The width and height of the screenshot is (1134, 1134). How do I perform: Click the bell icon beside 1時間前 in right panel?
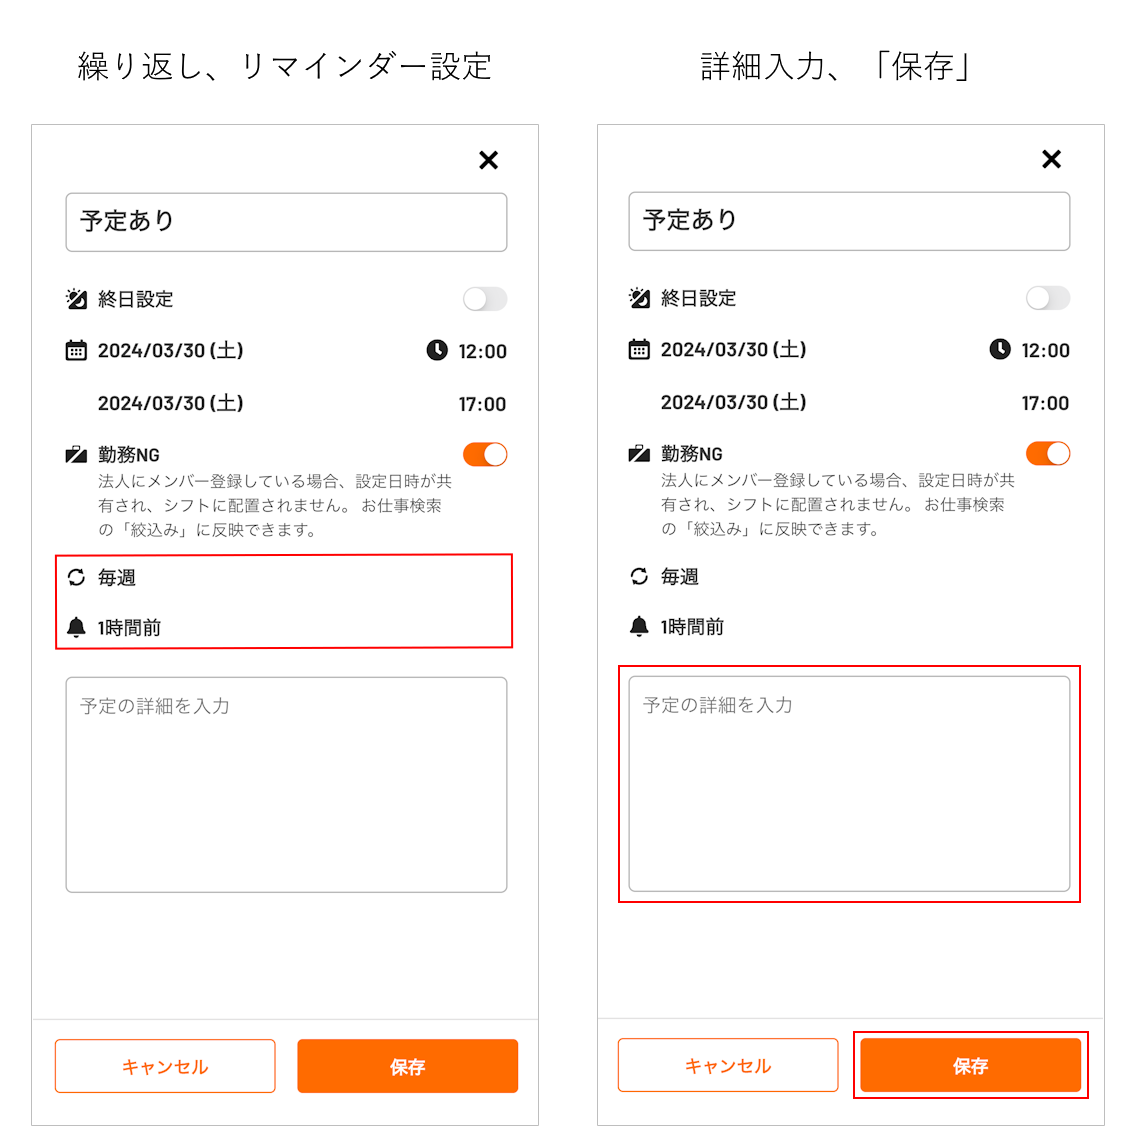(639, 626)
